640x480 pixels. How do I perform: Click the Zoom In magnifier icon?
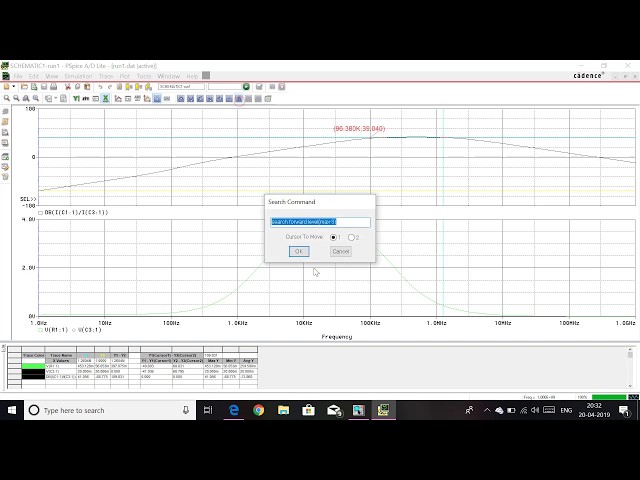[x=7, y=98]
